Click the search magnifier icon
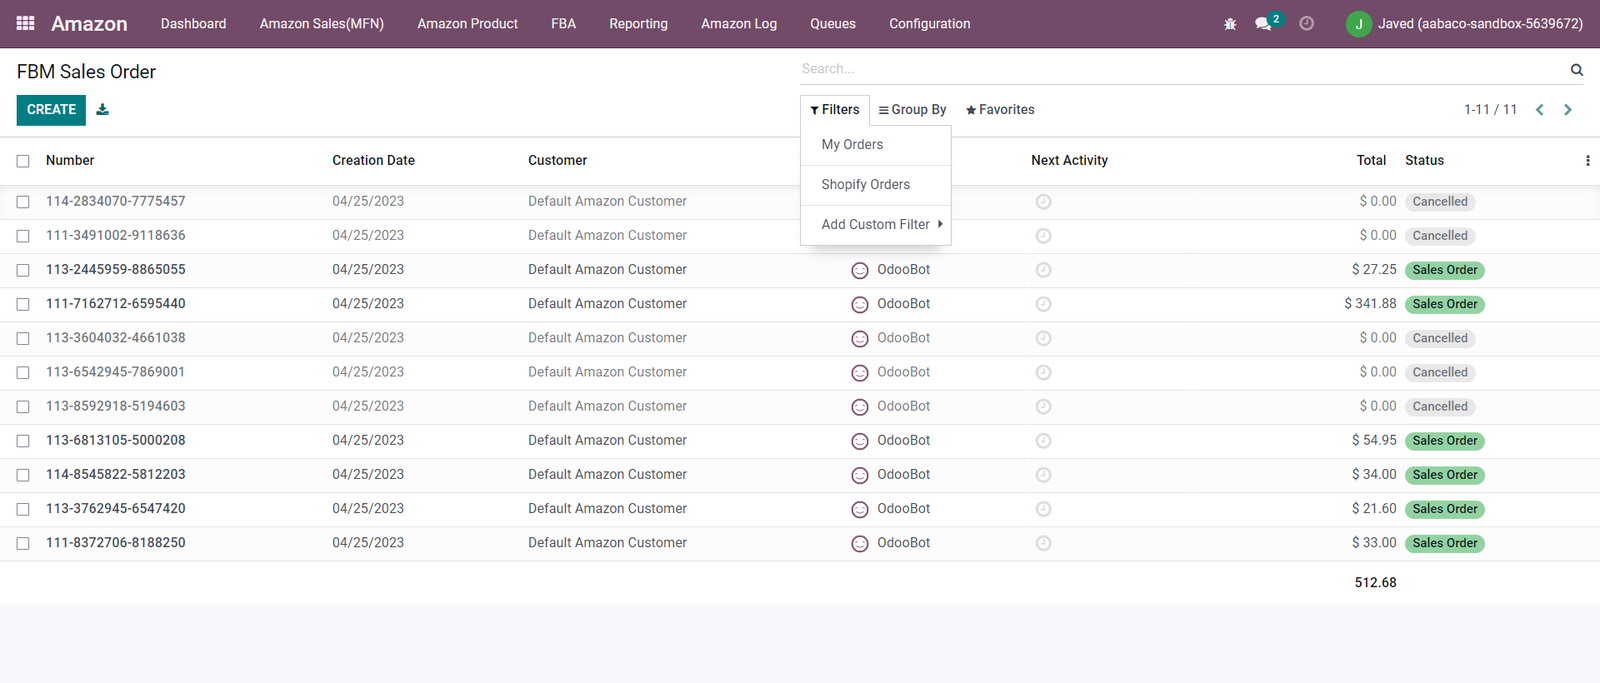 [x=1577, y=70]
